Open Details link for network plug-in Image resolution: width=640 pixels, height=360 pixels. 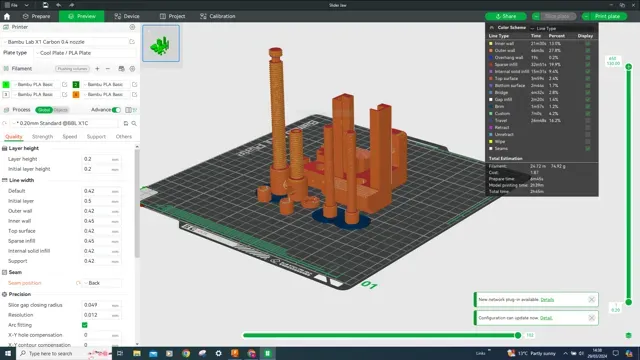pos(547,300)
